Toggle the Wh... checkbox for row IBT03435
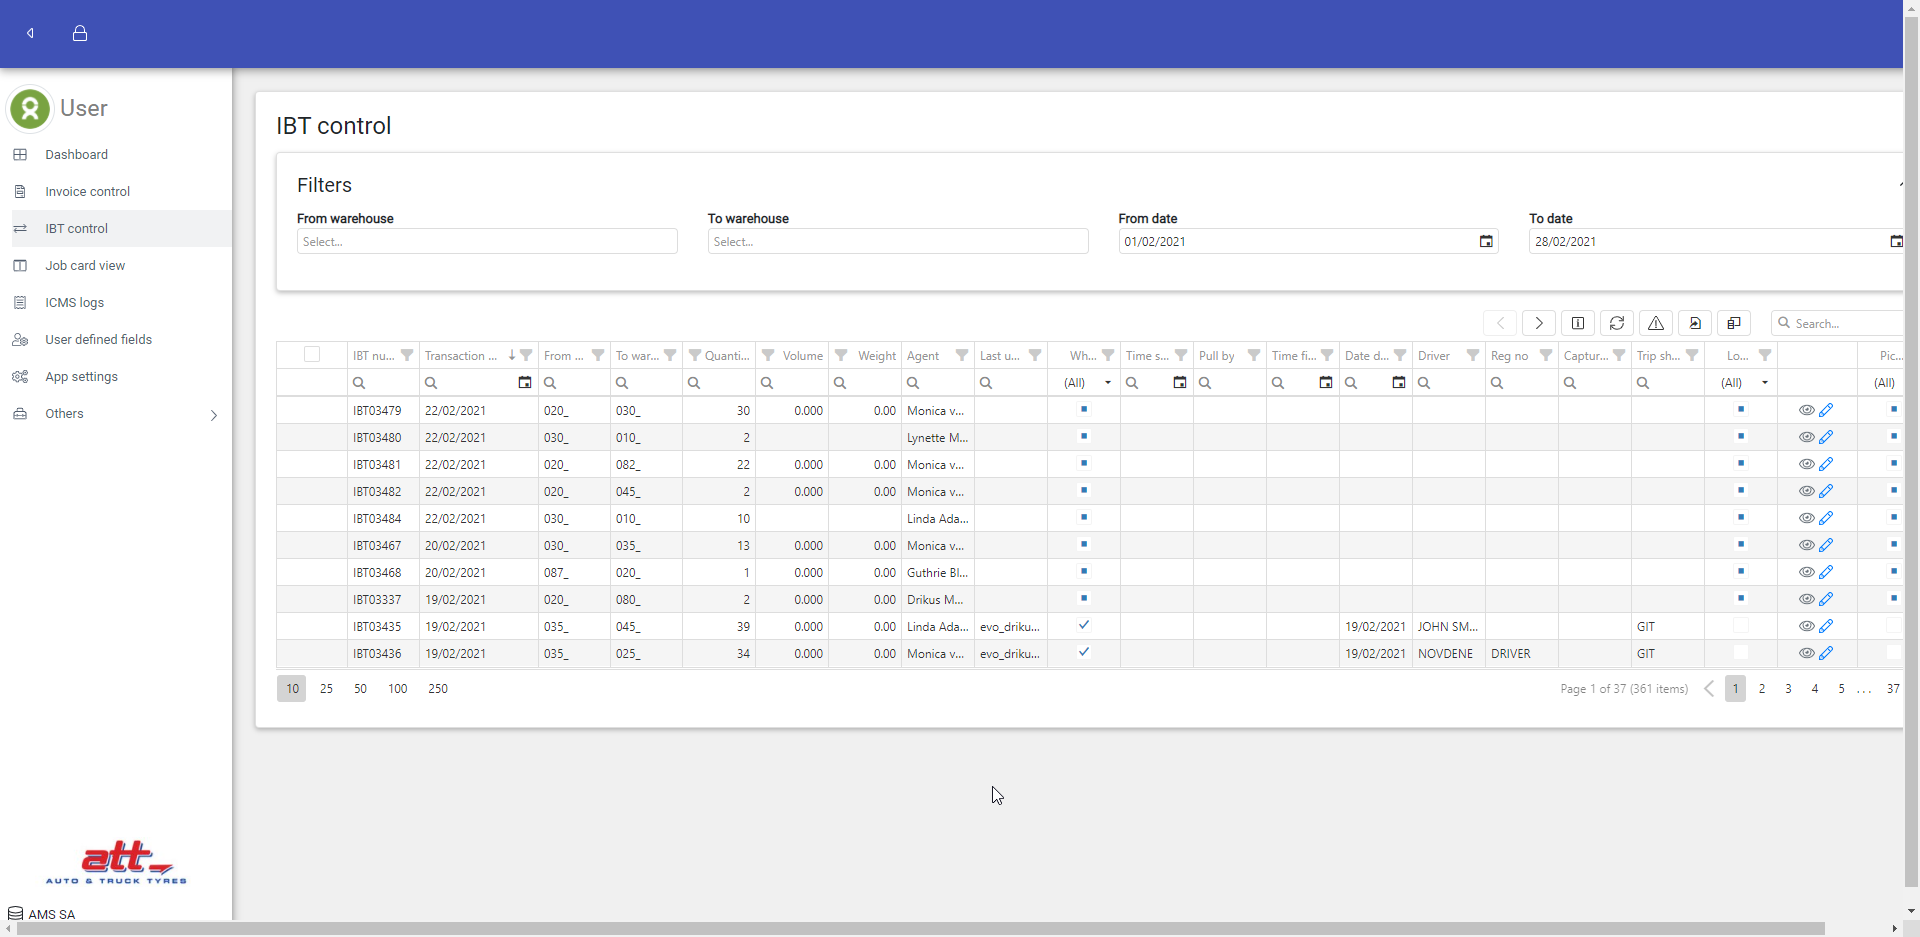The height and width of the screenshot is (937, 1920). point(1084,626)
